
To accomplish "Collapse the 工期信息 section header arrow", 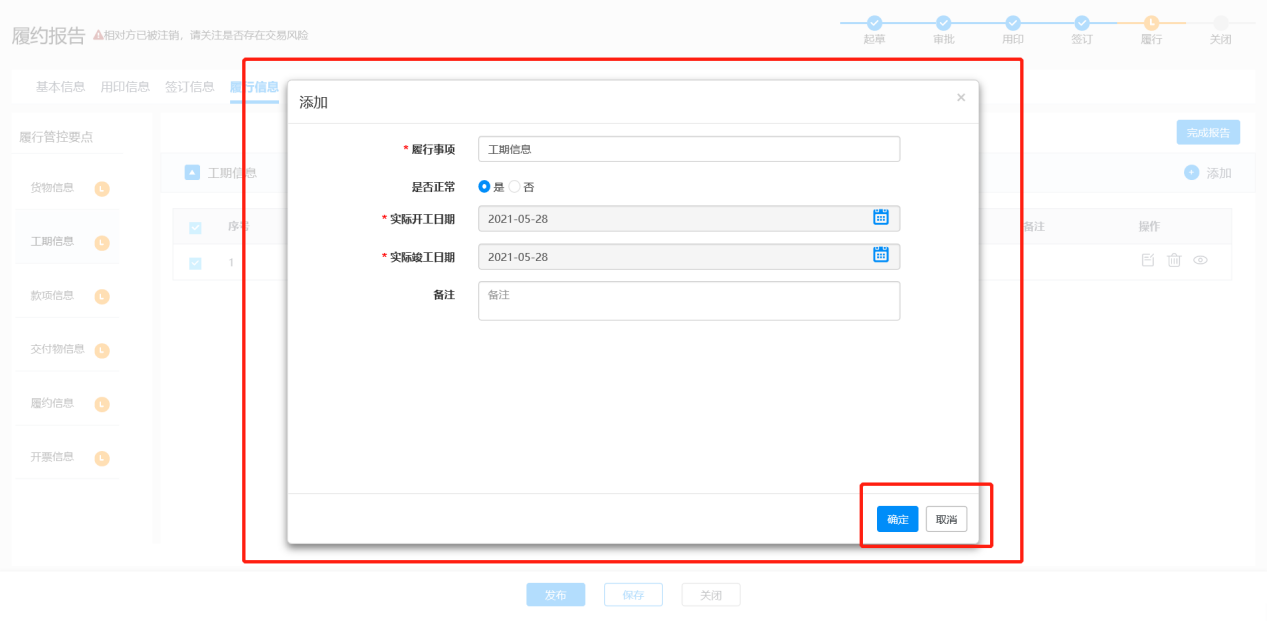I will pos(192,173).
